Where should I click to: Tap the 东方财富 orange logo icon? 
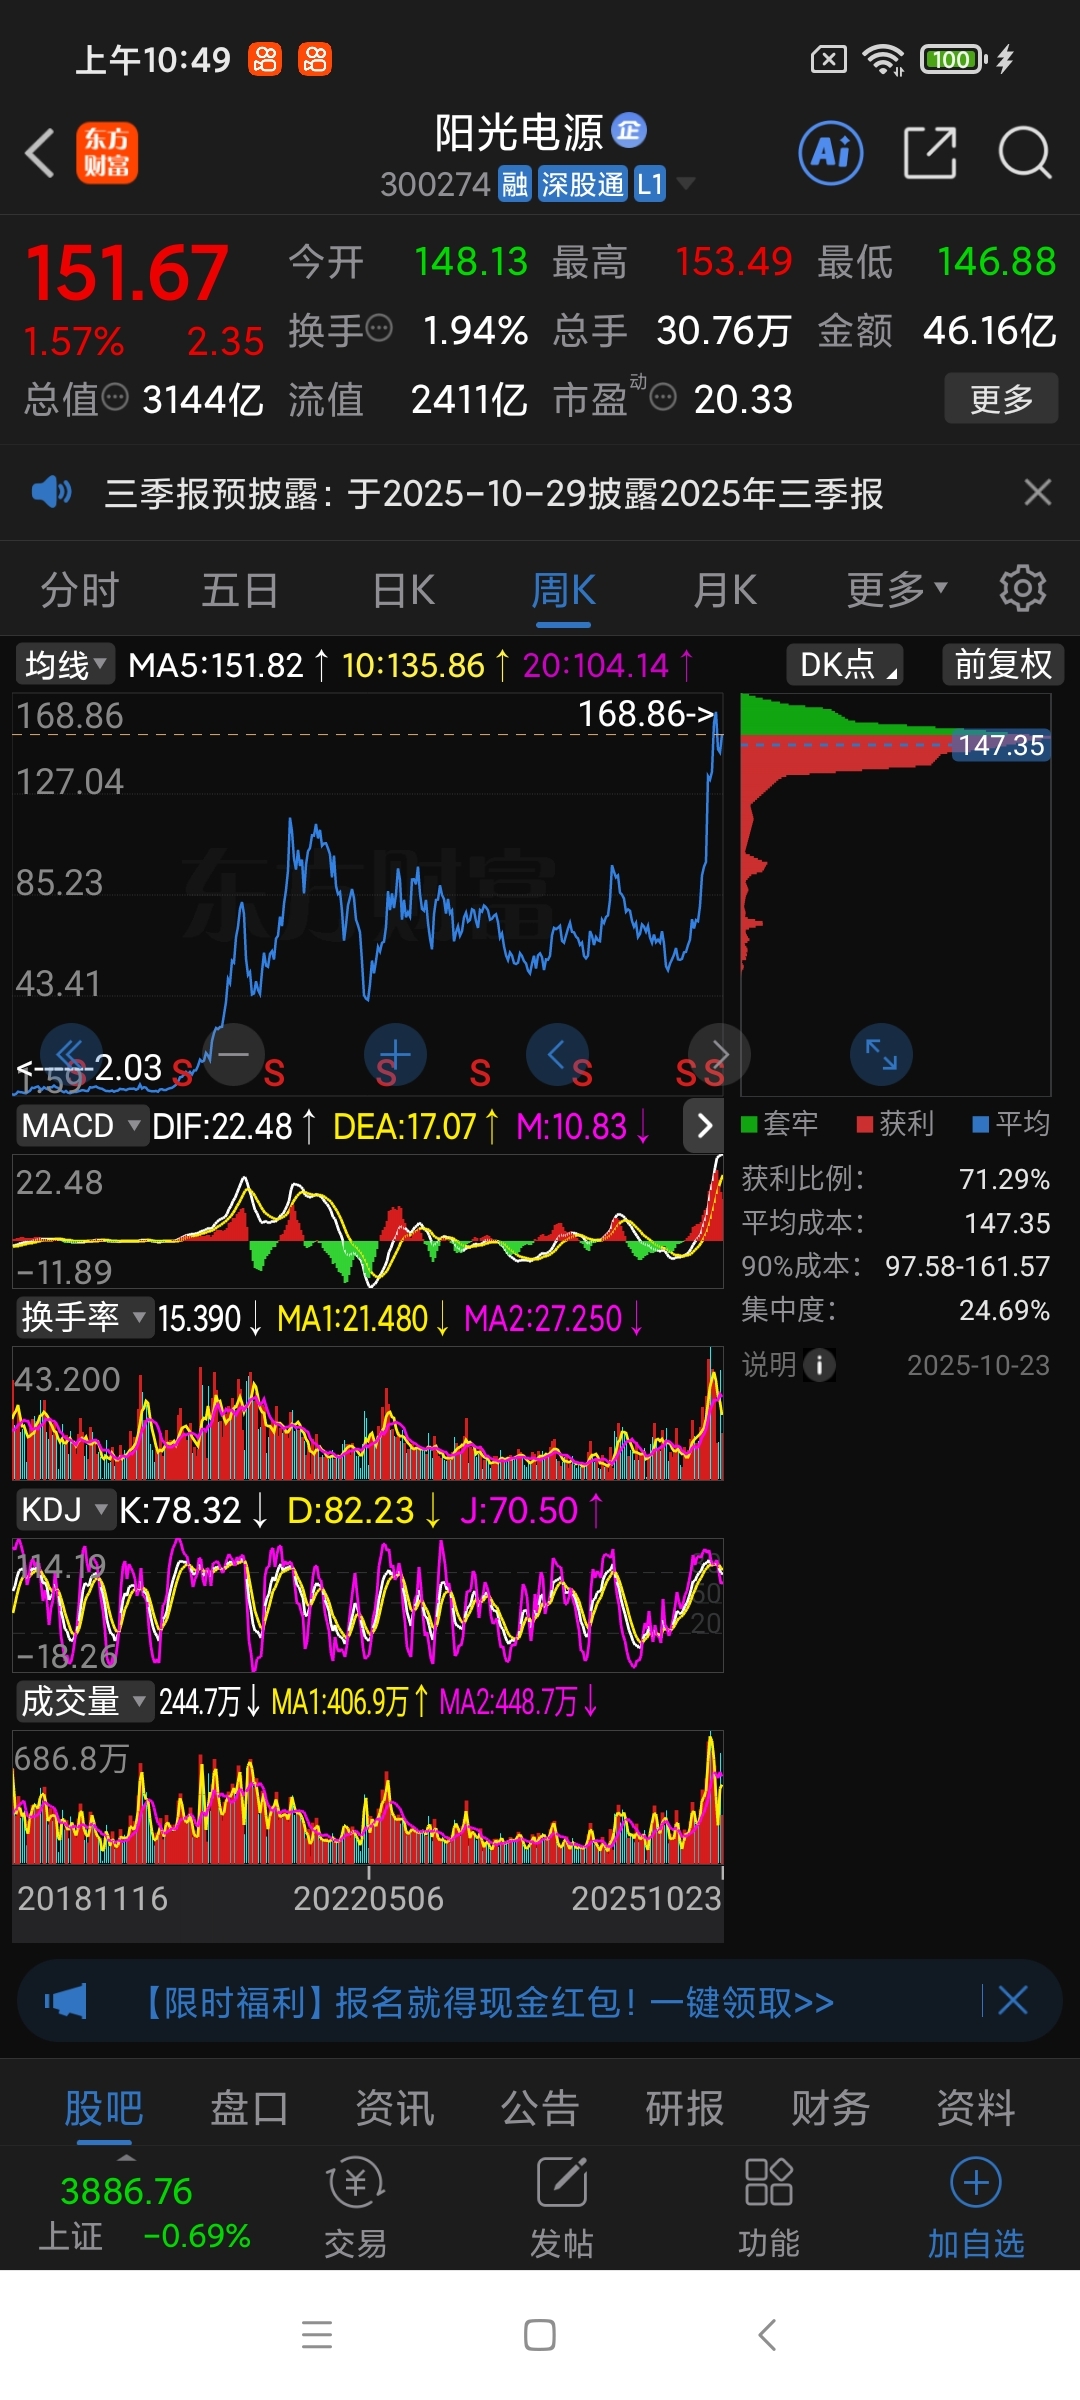coord(107,153)
